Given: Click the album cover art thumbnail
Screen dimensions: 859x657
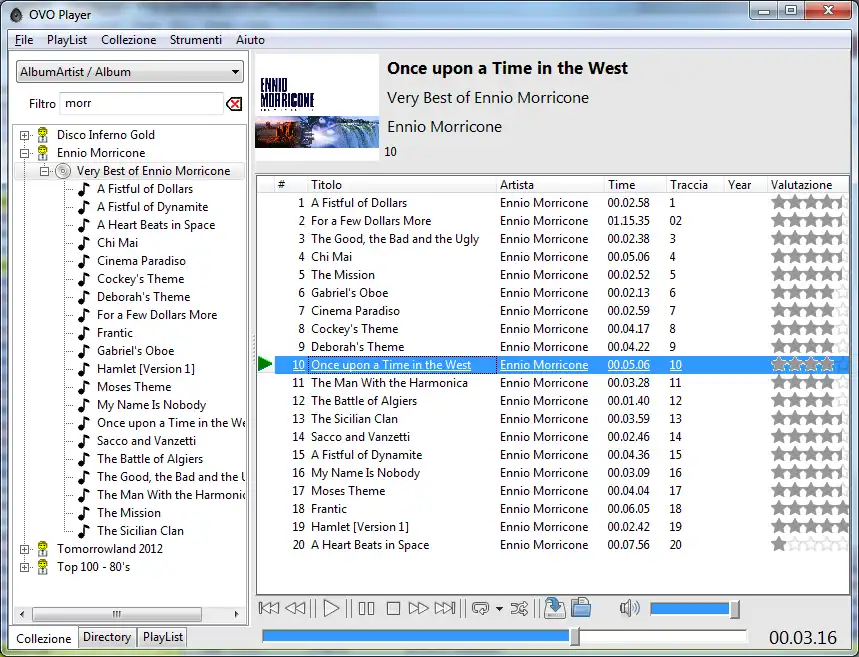Looking at the screenshot, I should click(x=317, y=107).
